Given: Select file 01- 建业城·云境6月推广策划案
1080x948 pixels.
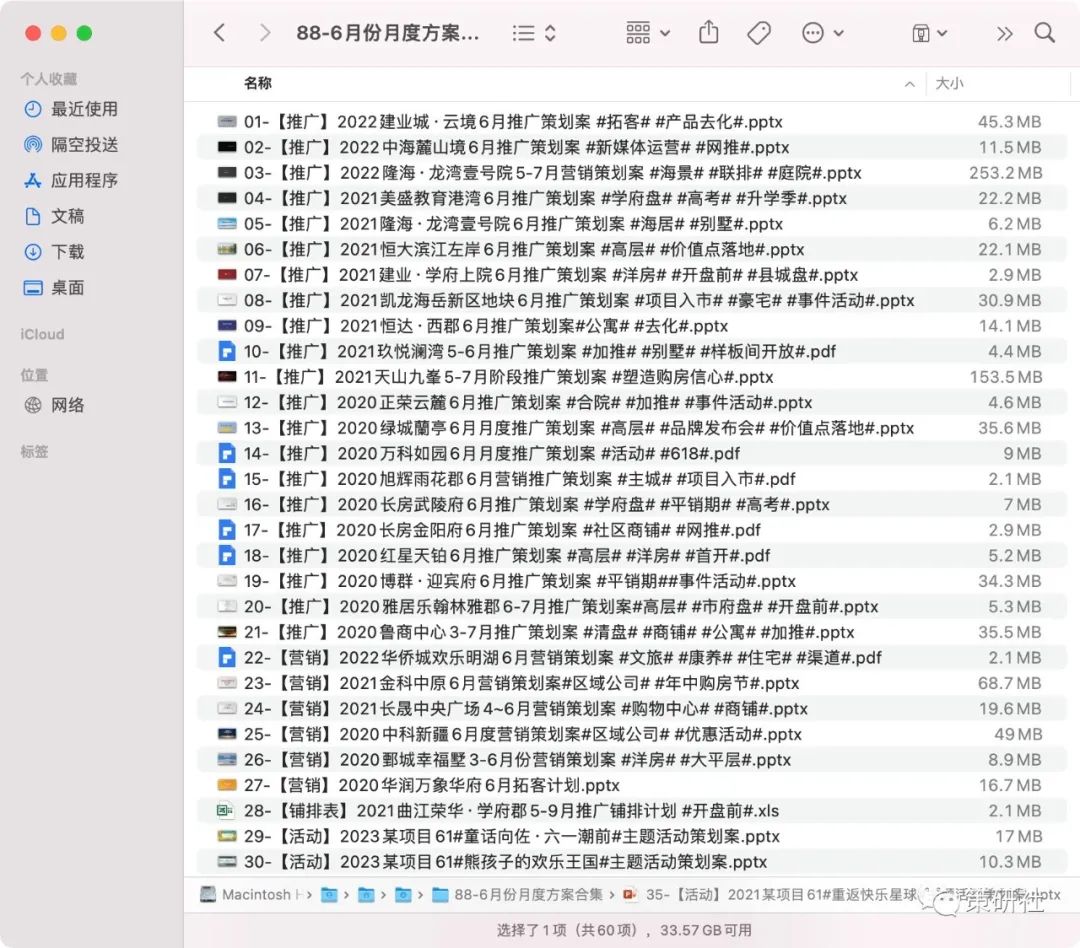Looking at the screenshot, I should coord(632,122).
